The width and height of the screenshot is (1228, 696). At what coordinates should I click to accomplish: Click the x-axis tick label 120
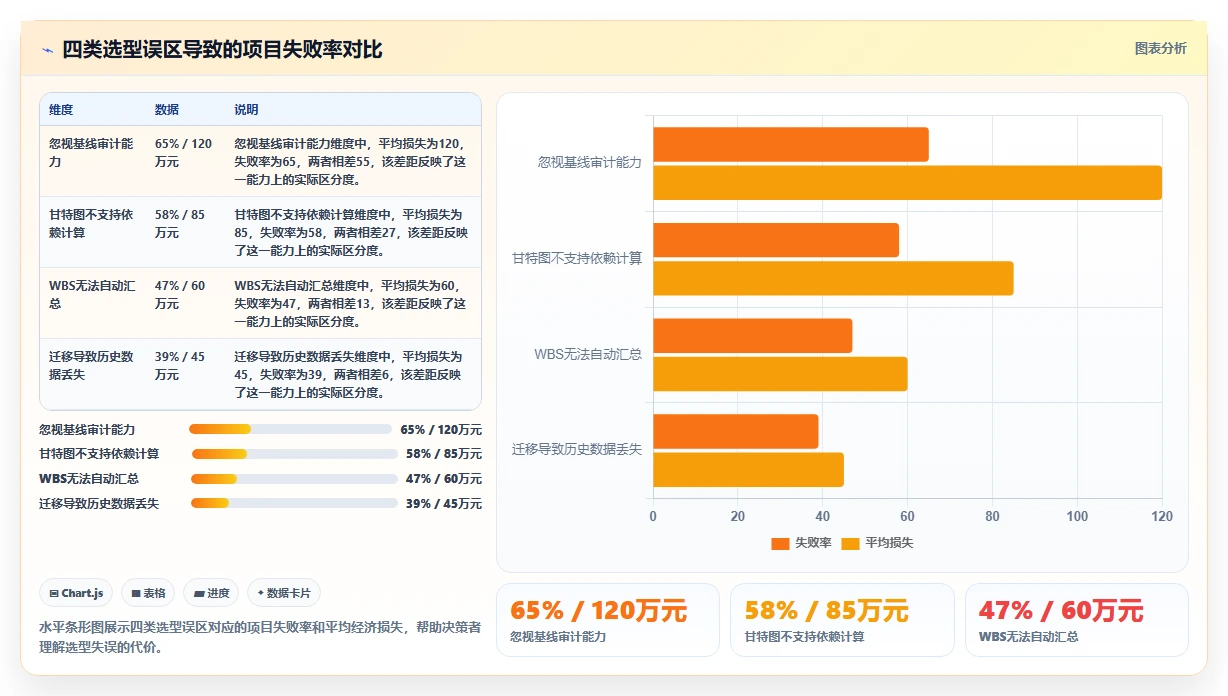[x=1162, y=517]
